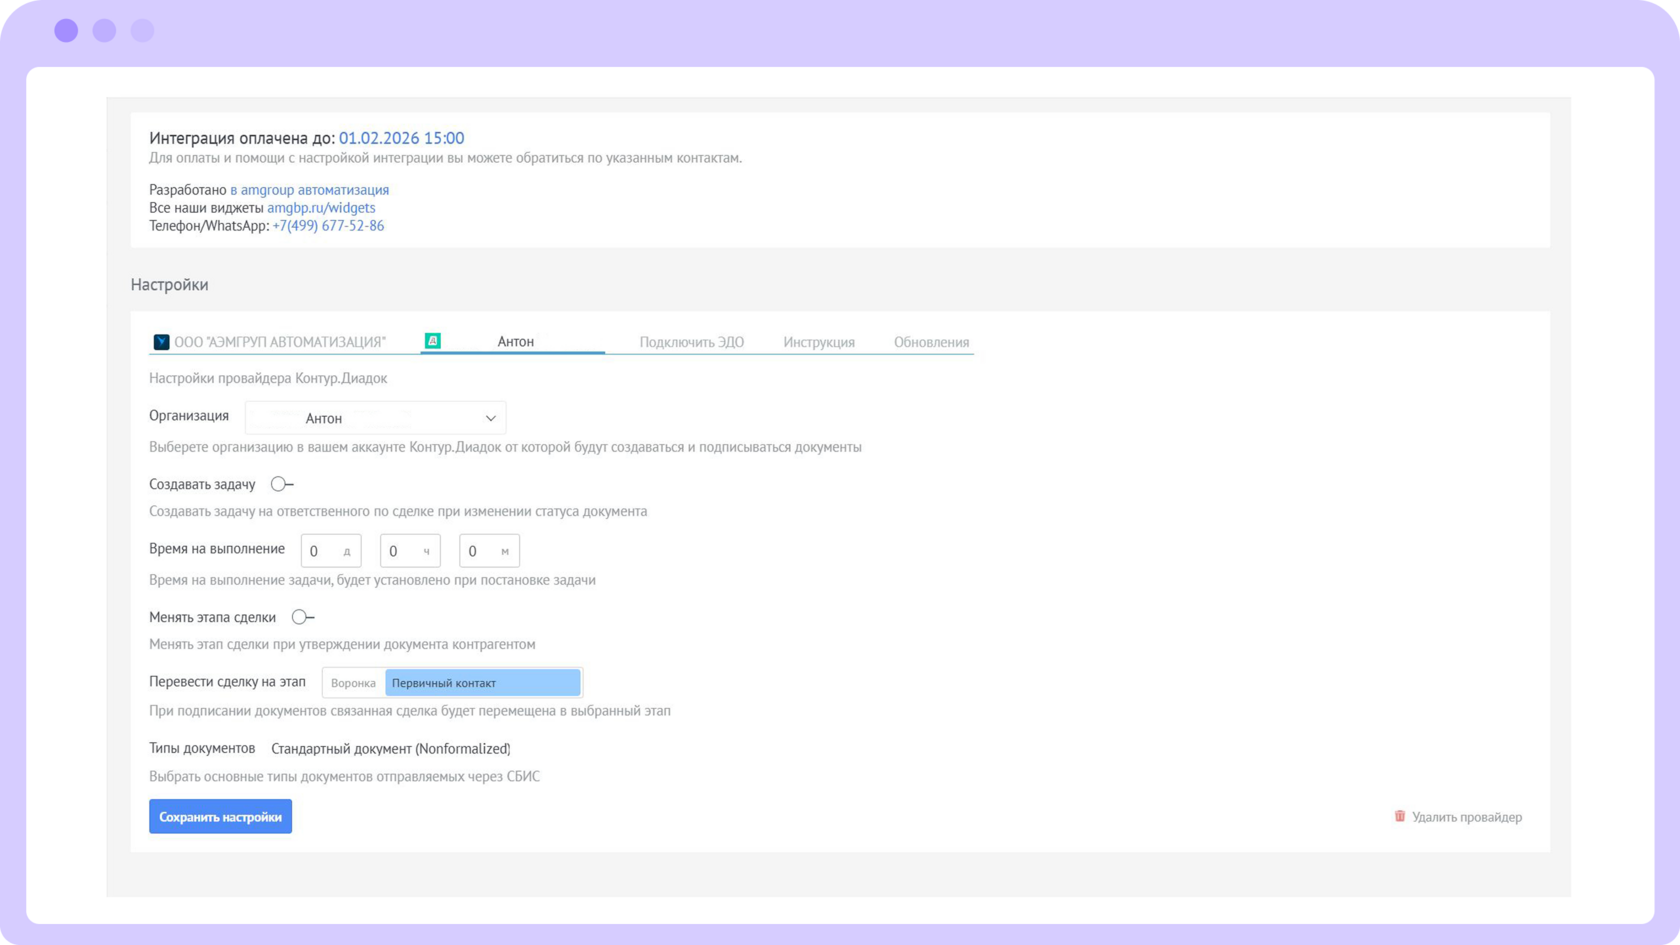Click the Перевести сделку на этап label
The width and height of the screenshot is (1680, 945).
[228, 682]
